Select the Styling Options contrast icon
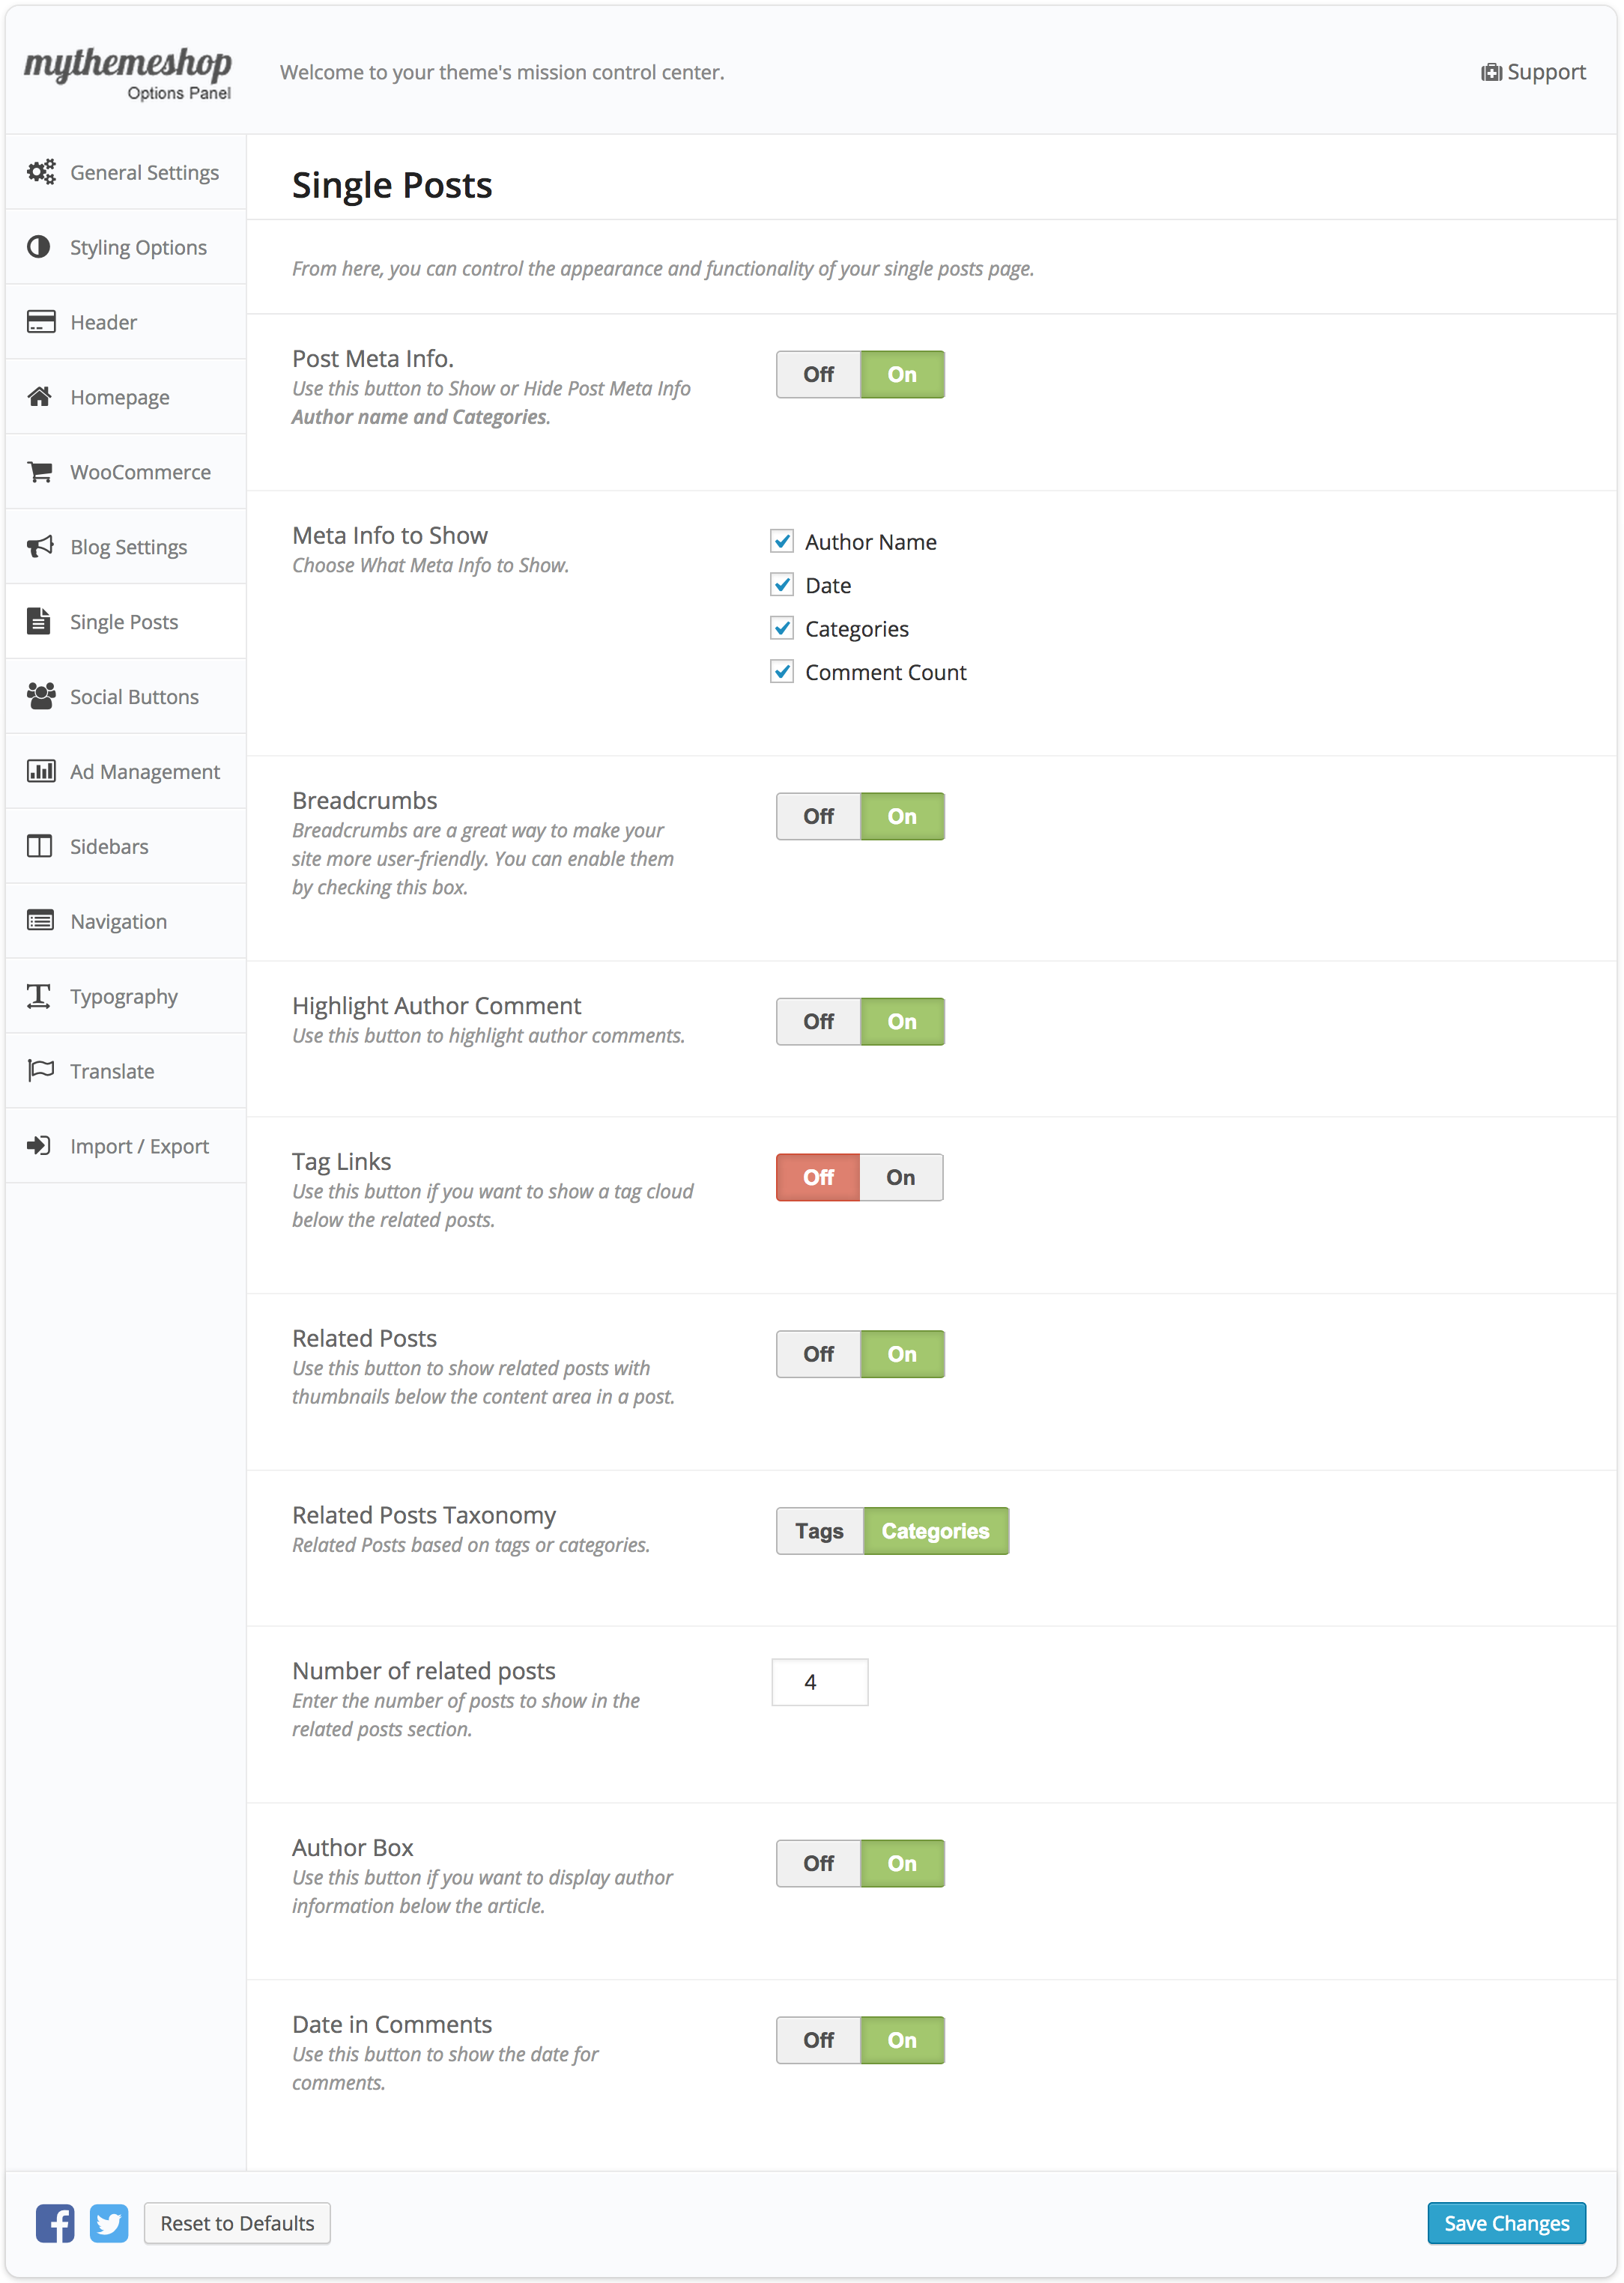1624x2283 pixels. [x=39, y=246]
